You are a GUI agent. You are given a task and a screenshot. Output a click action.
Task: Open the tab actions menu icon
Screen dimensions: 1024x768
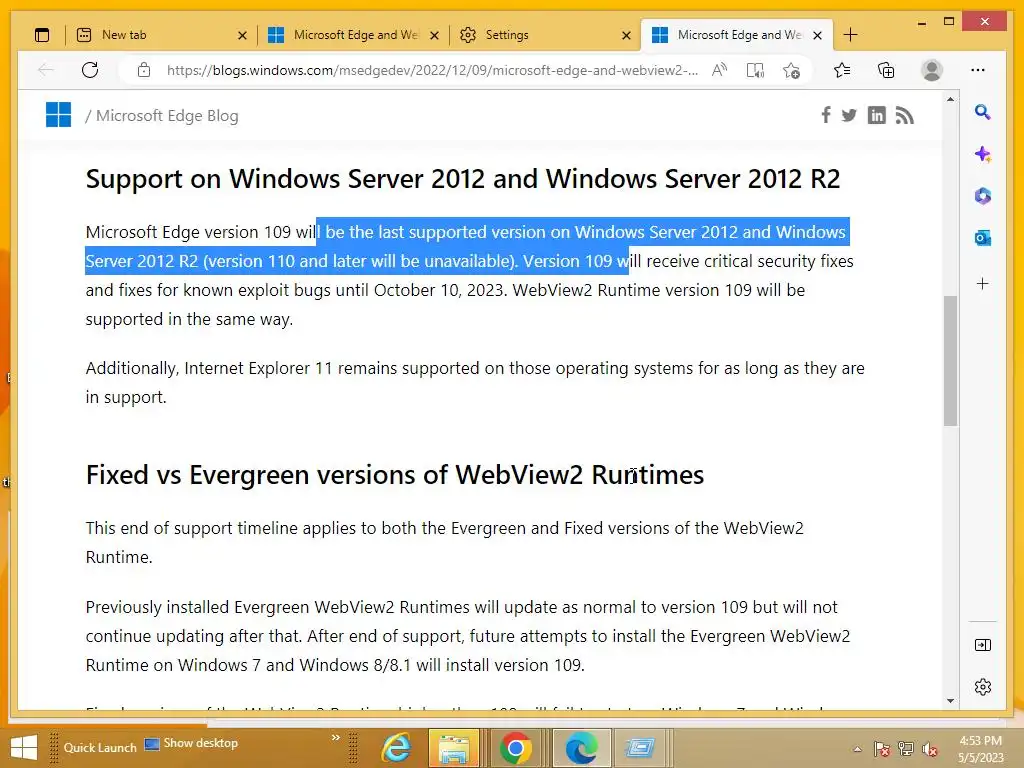[x=42, y=35]
